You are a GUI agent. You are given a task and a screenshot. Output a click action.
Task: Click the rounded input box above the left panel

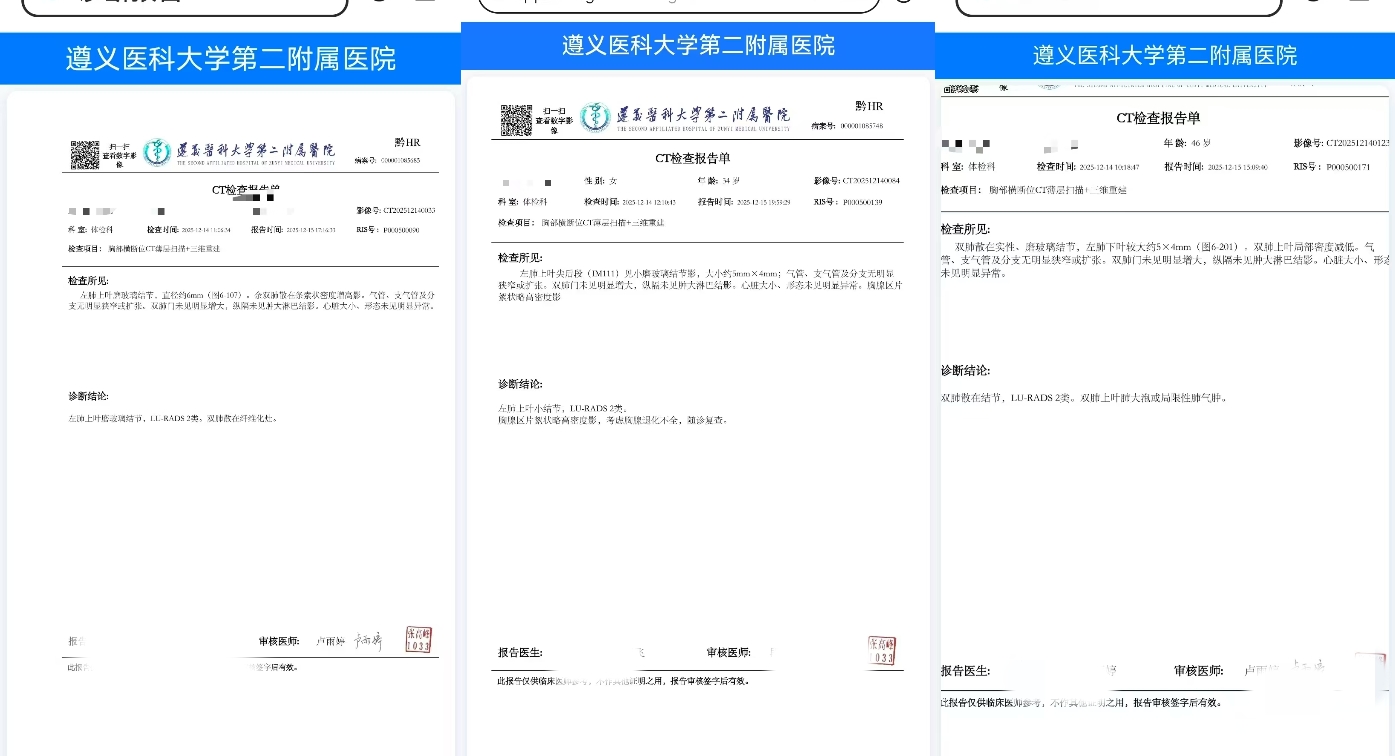185,5
